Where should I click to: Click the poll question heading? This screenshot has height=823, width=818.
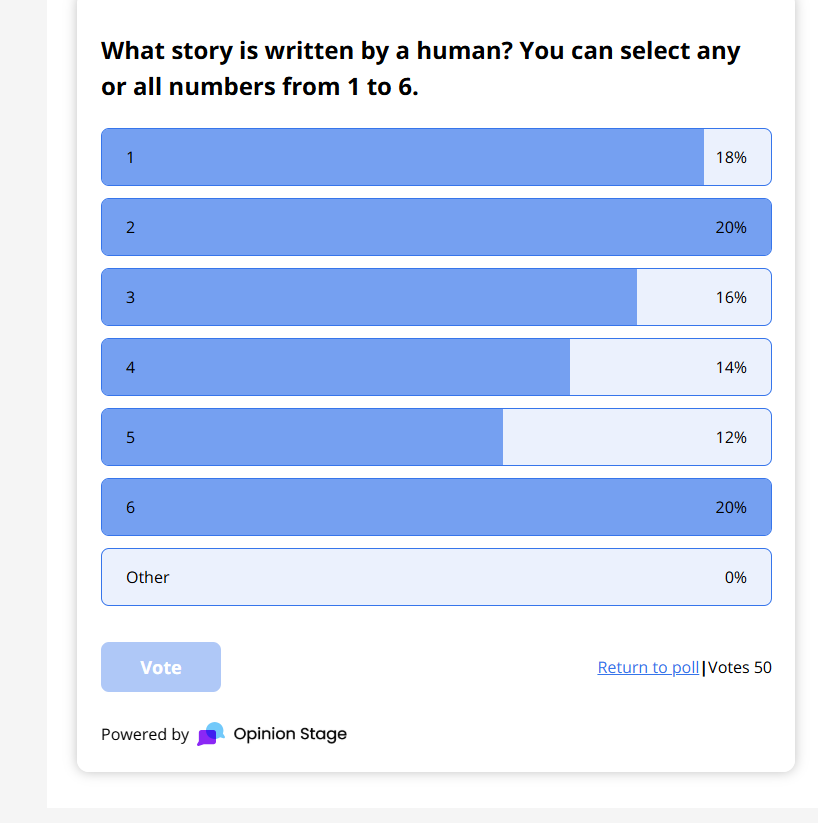pos(420,68)
